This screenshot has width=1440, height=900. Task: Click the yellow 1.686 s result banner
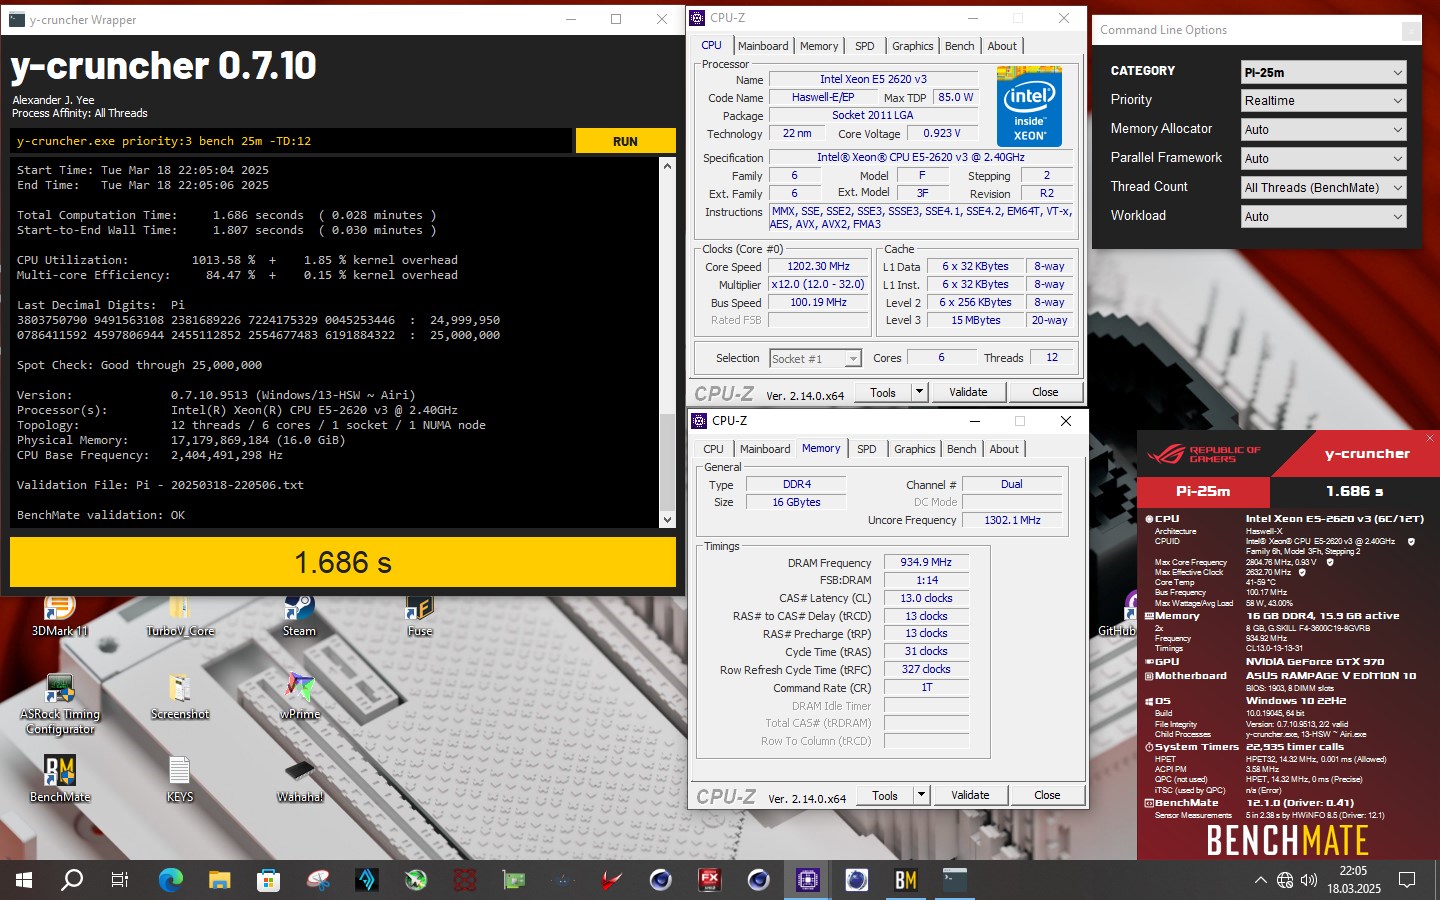coord(343,562)
